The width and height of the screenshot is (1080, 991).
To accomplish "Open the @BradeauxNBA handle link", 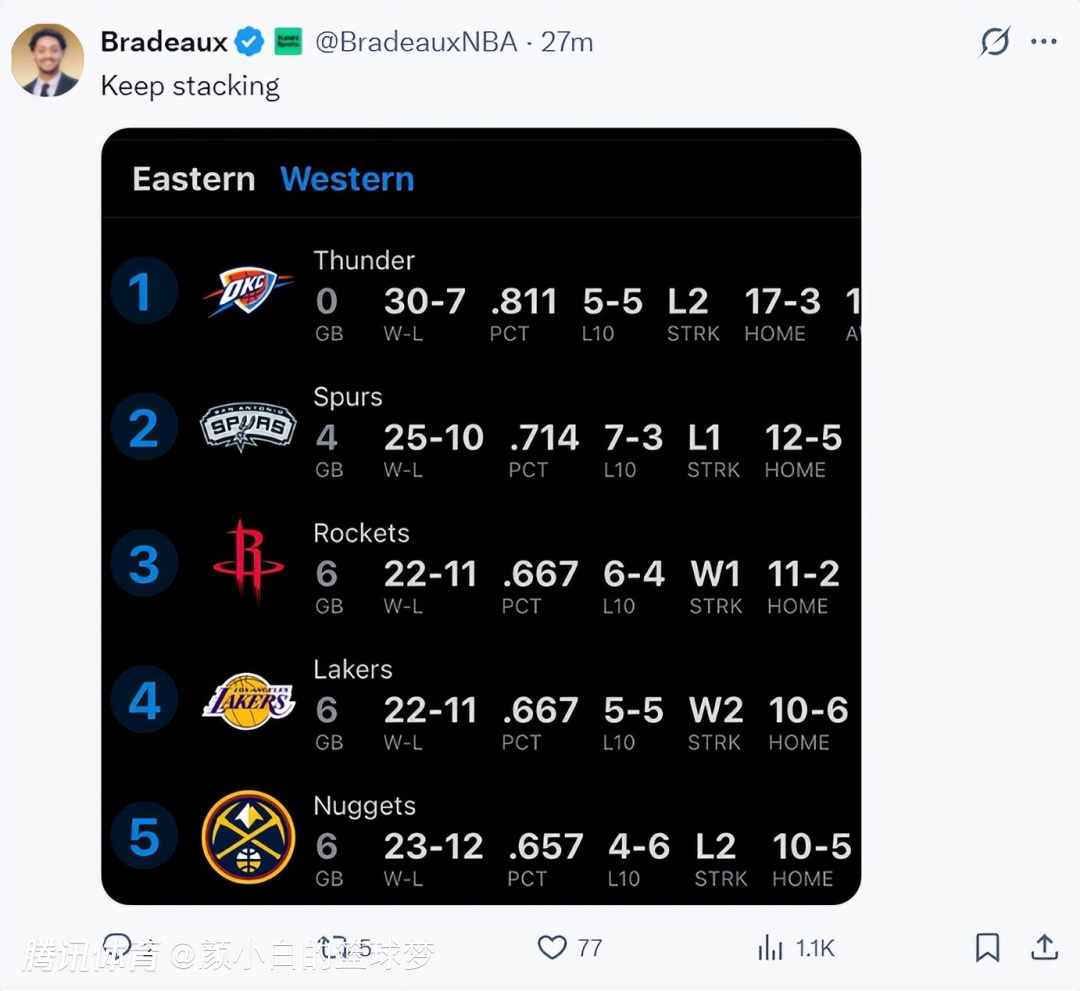I will click(x=416, y=42).
